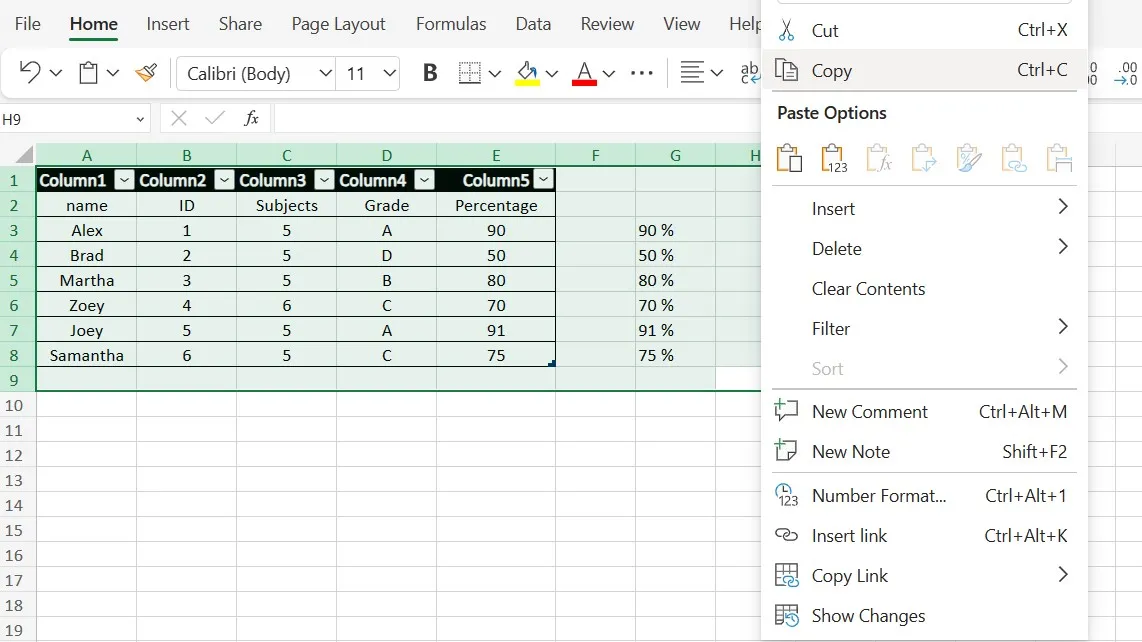Image resolution: width=1142 pixels, height=642 pixels.
Task: Open the Column1 filter dropdown
Action: (125, 180)
